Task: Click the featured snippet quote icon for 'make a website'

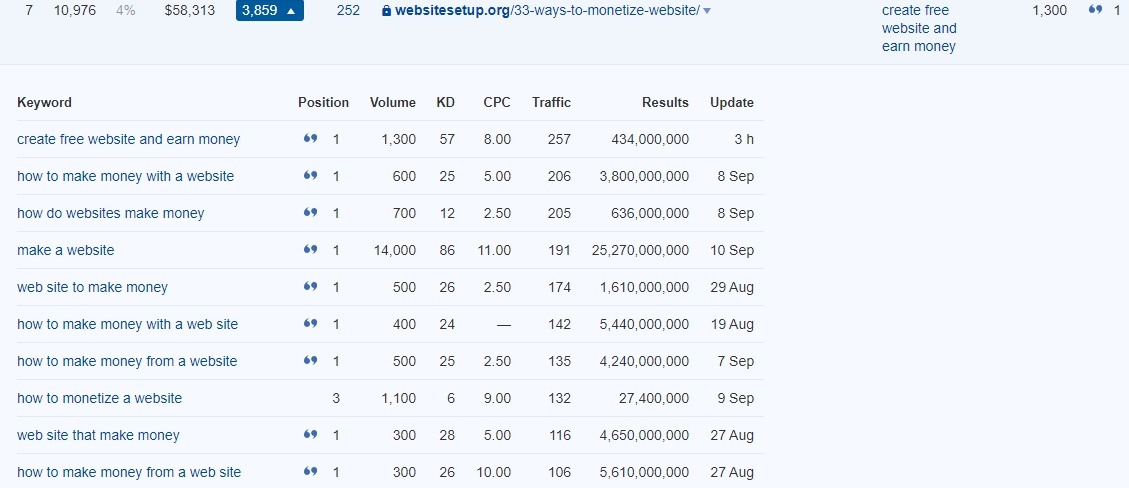Action: coord(310,249)
